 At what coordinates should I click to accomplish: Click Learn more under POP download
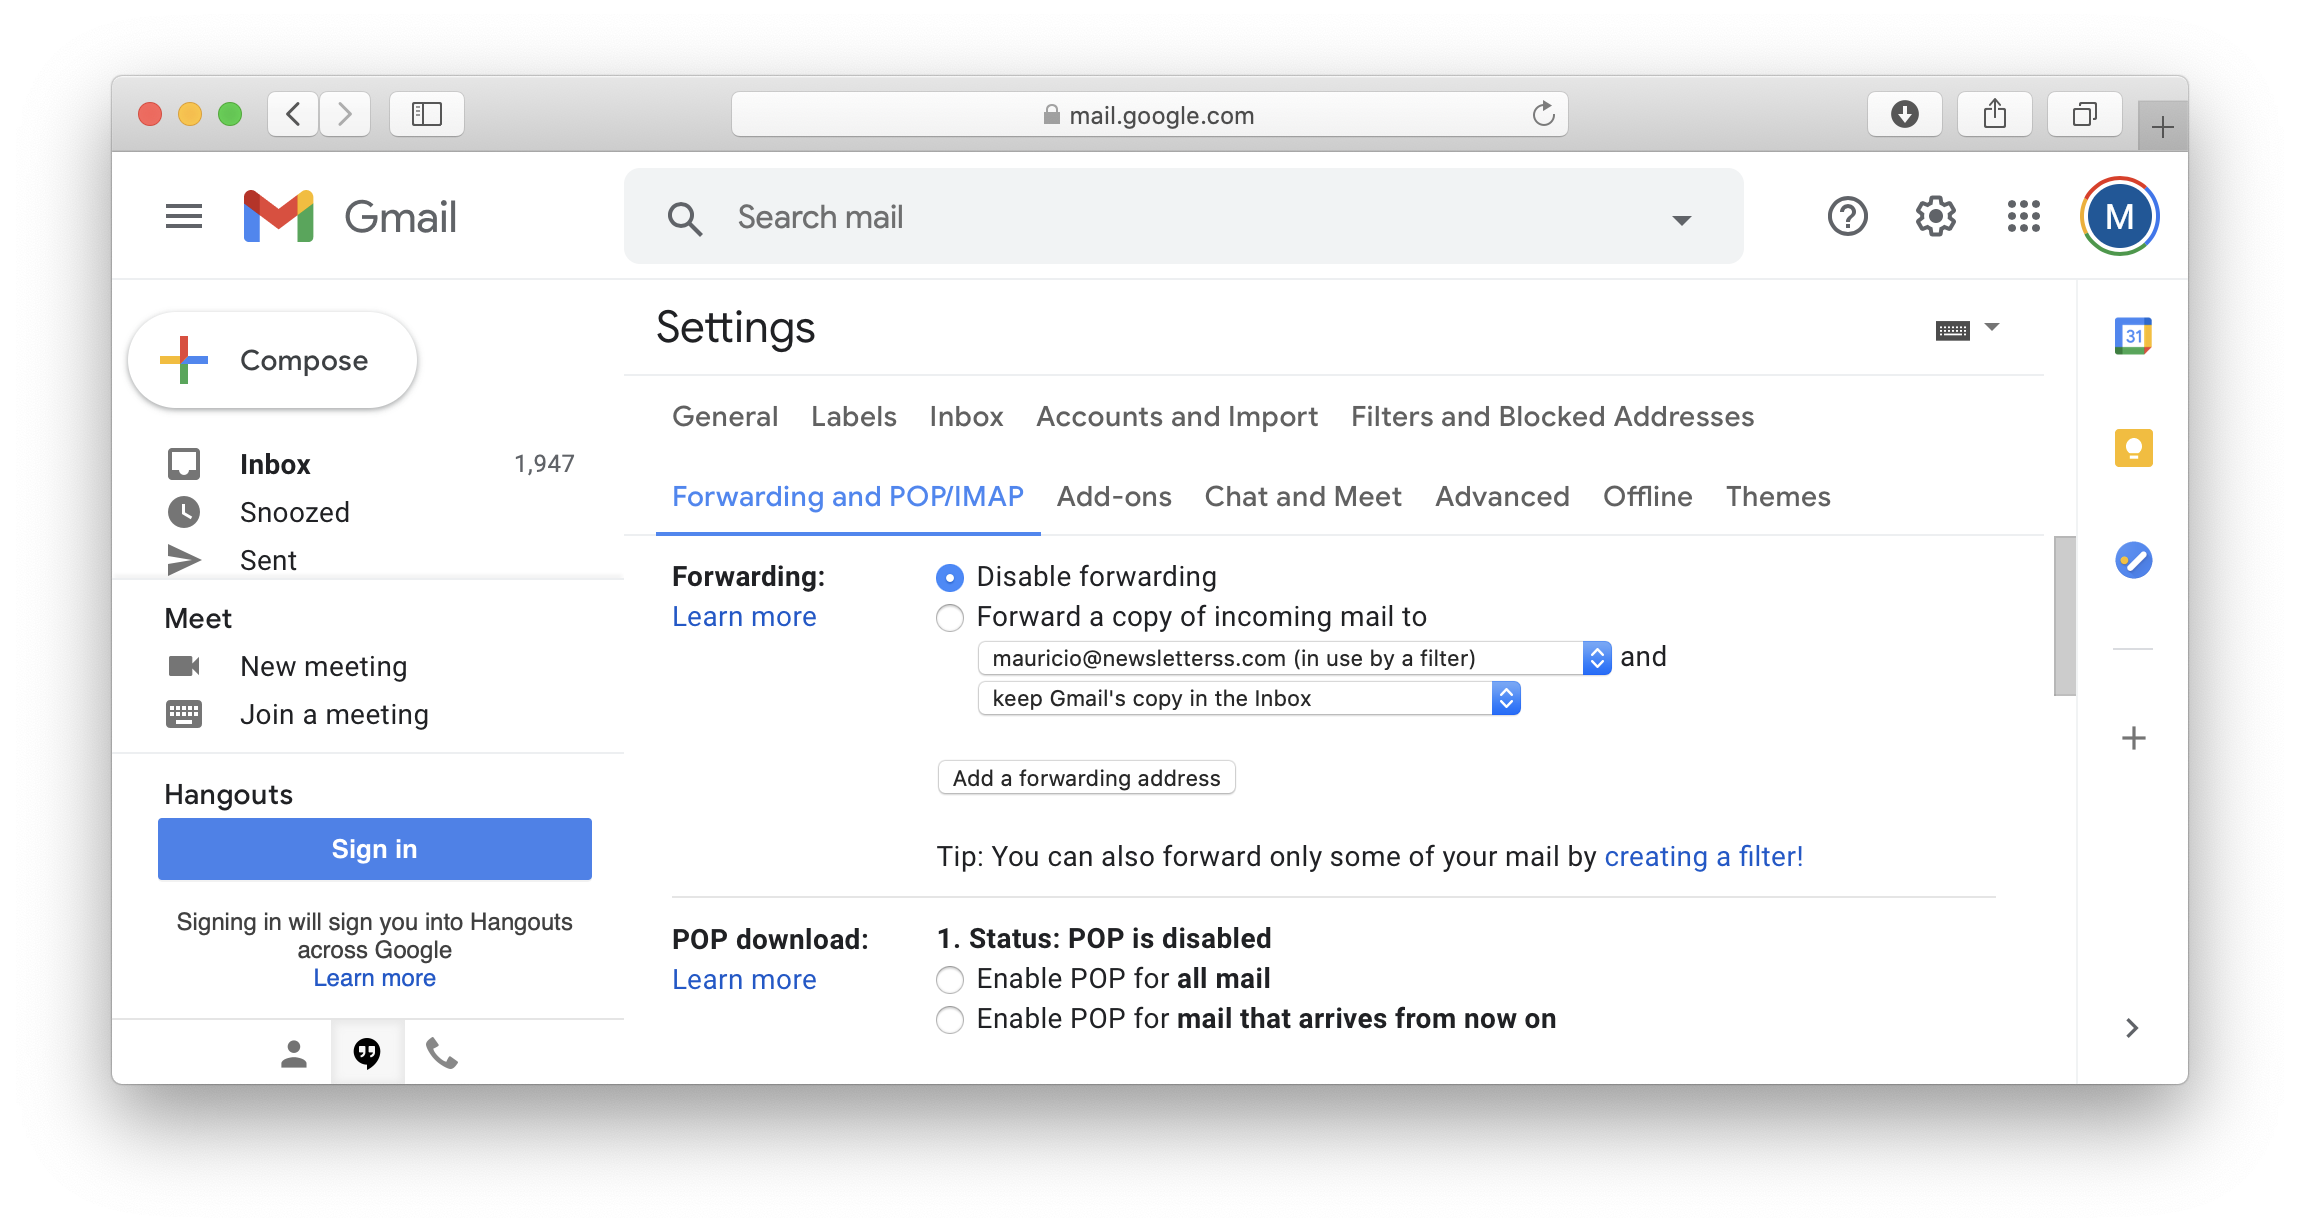tap(744, 980)
